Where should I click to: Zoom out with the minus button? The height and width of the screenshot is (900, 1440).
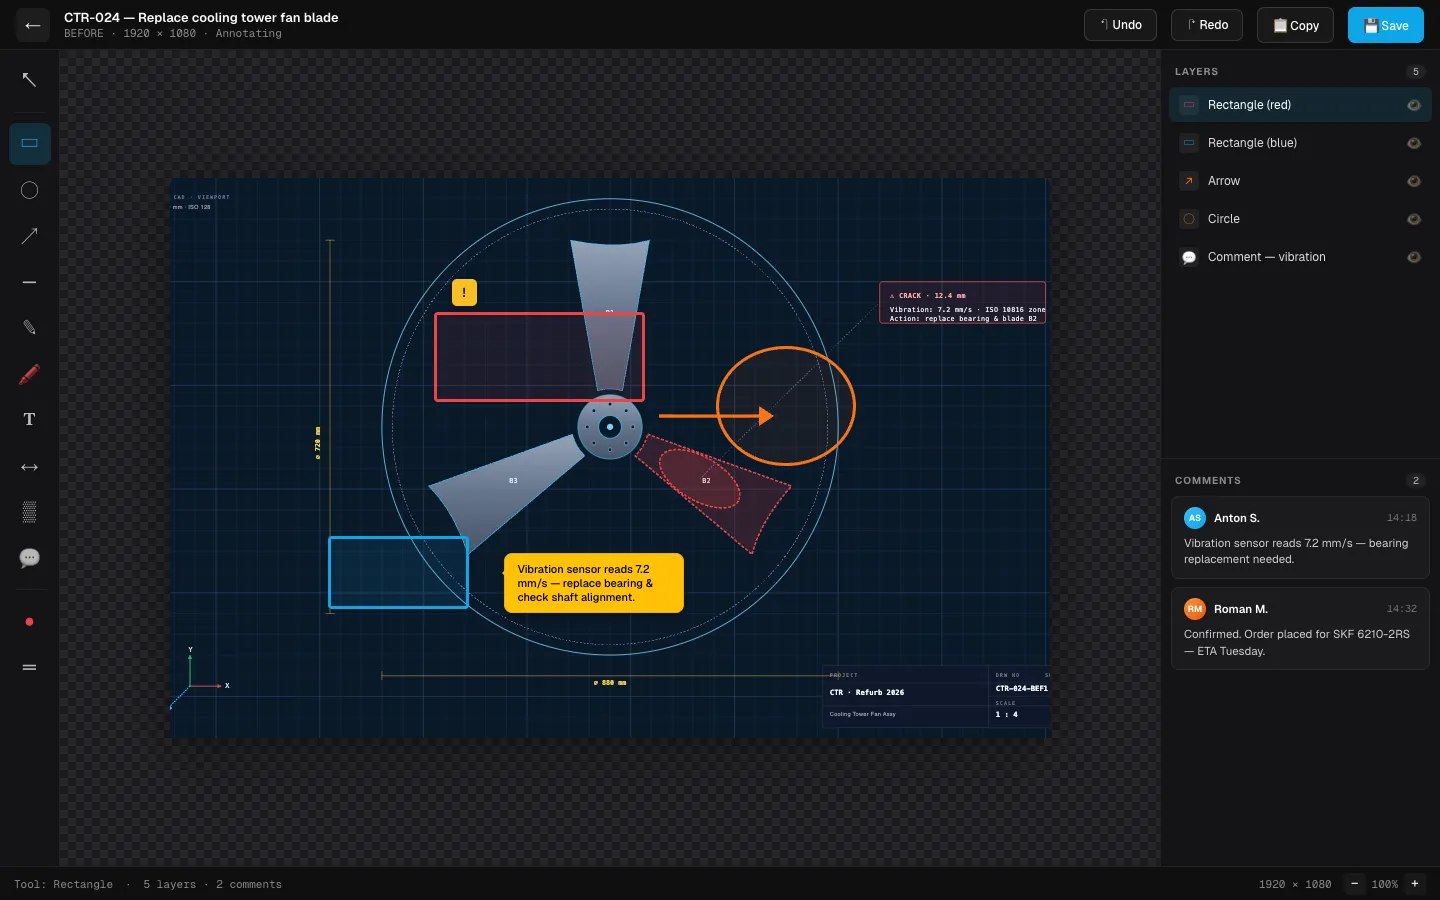click(x=1354, y=884)
